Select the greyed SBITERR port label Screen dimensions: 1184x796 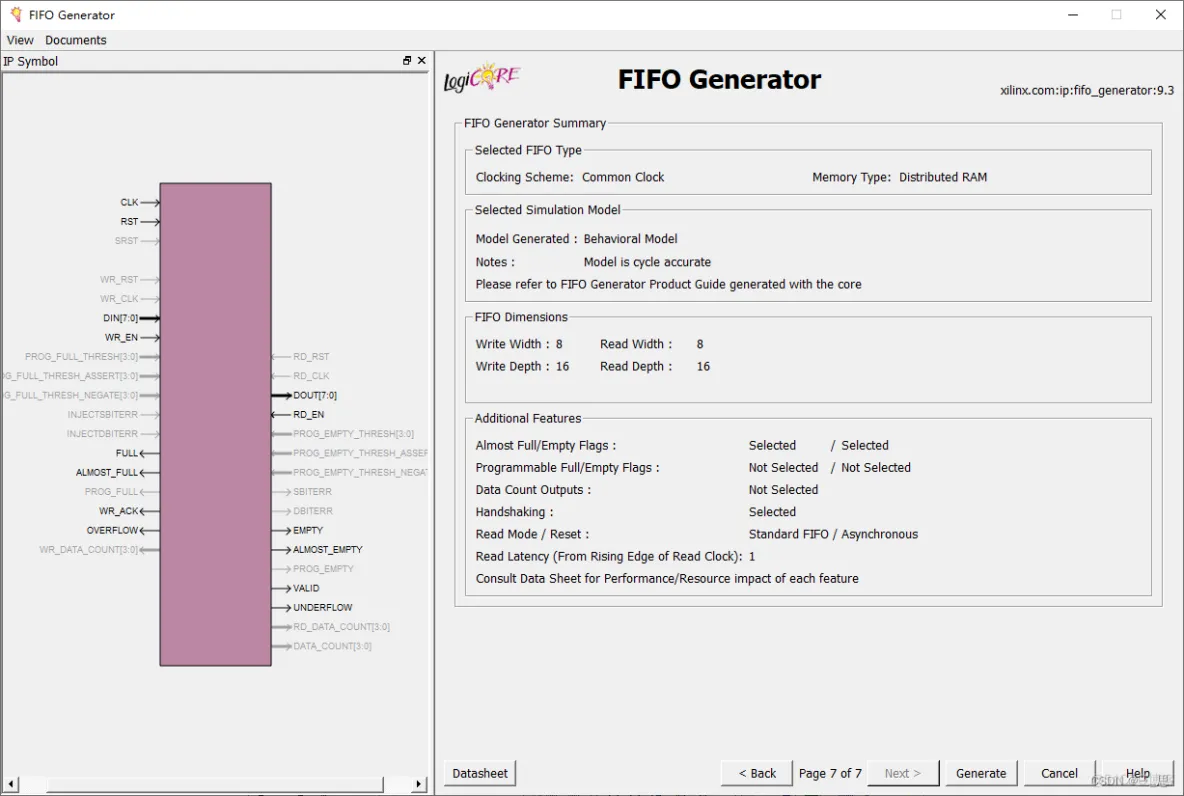(x=313, y=492)
